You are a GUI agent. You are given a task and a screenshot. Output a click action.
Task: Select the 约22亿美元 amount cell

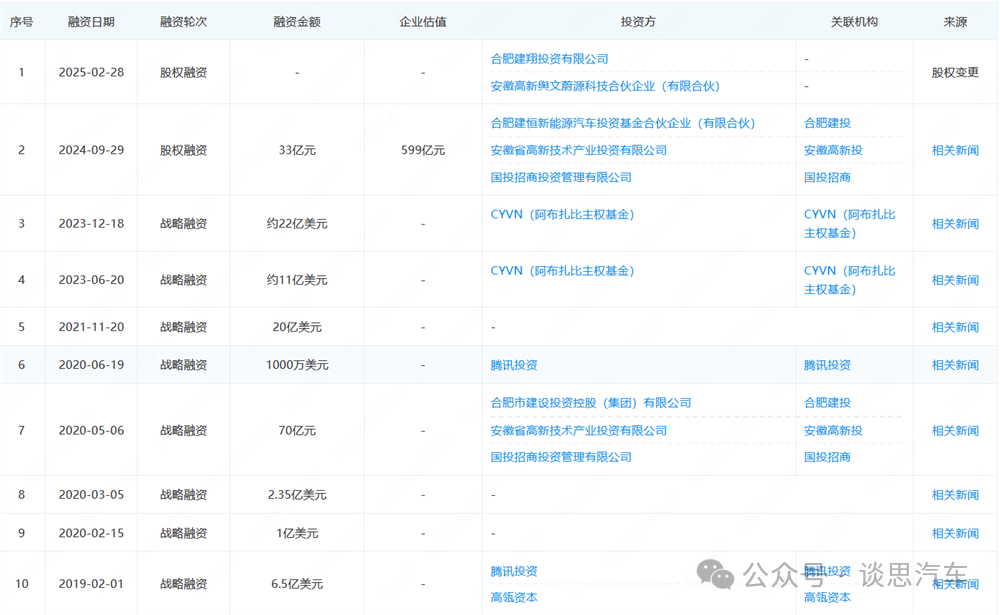[x=297, y=224]
